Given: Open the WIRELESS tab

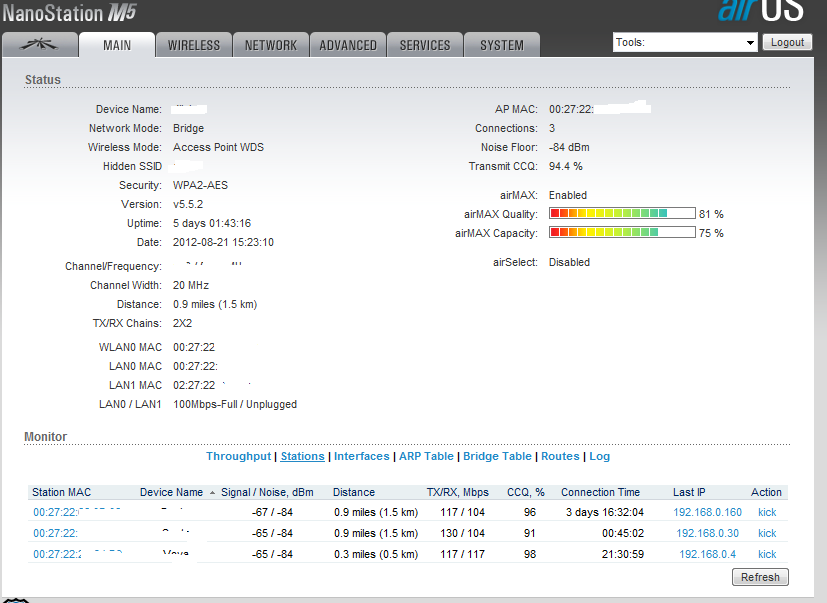Looking at the screenshot, I should pos(194,45).
